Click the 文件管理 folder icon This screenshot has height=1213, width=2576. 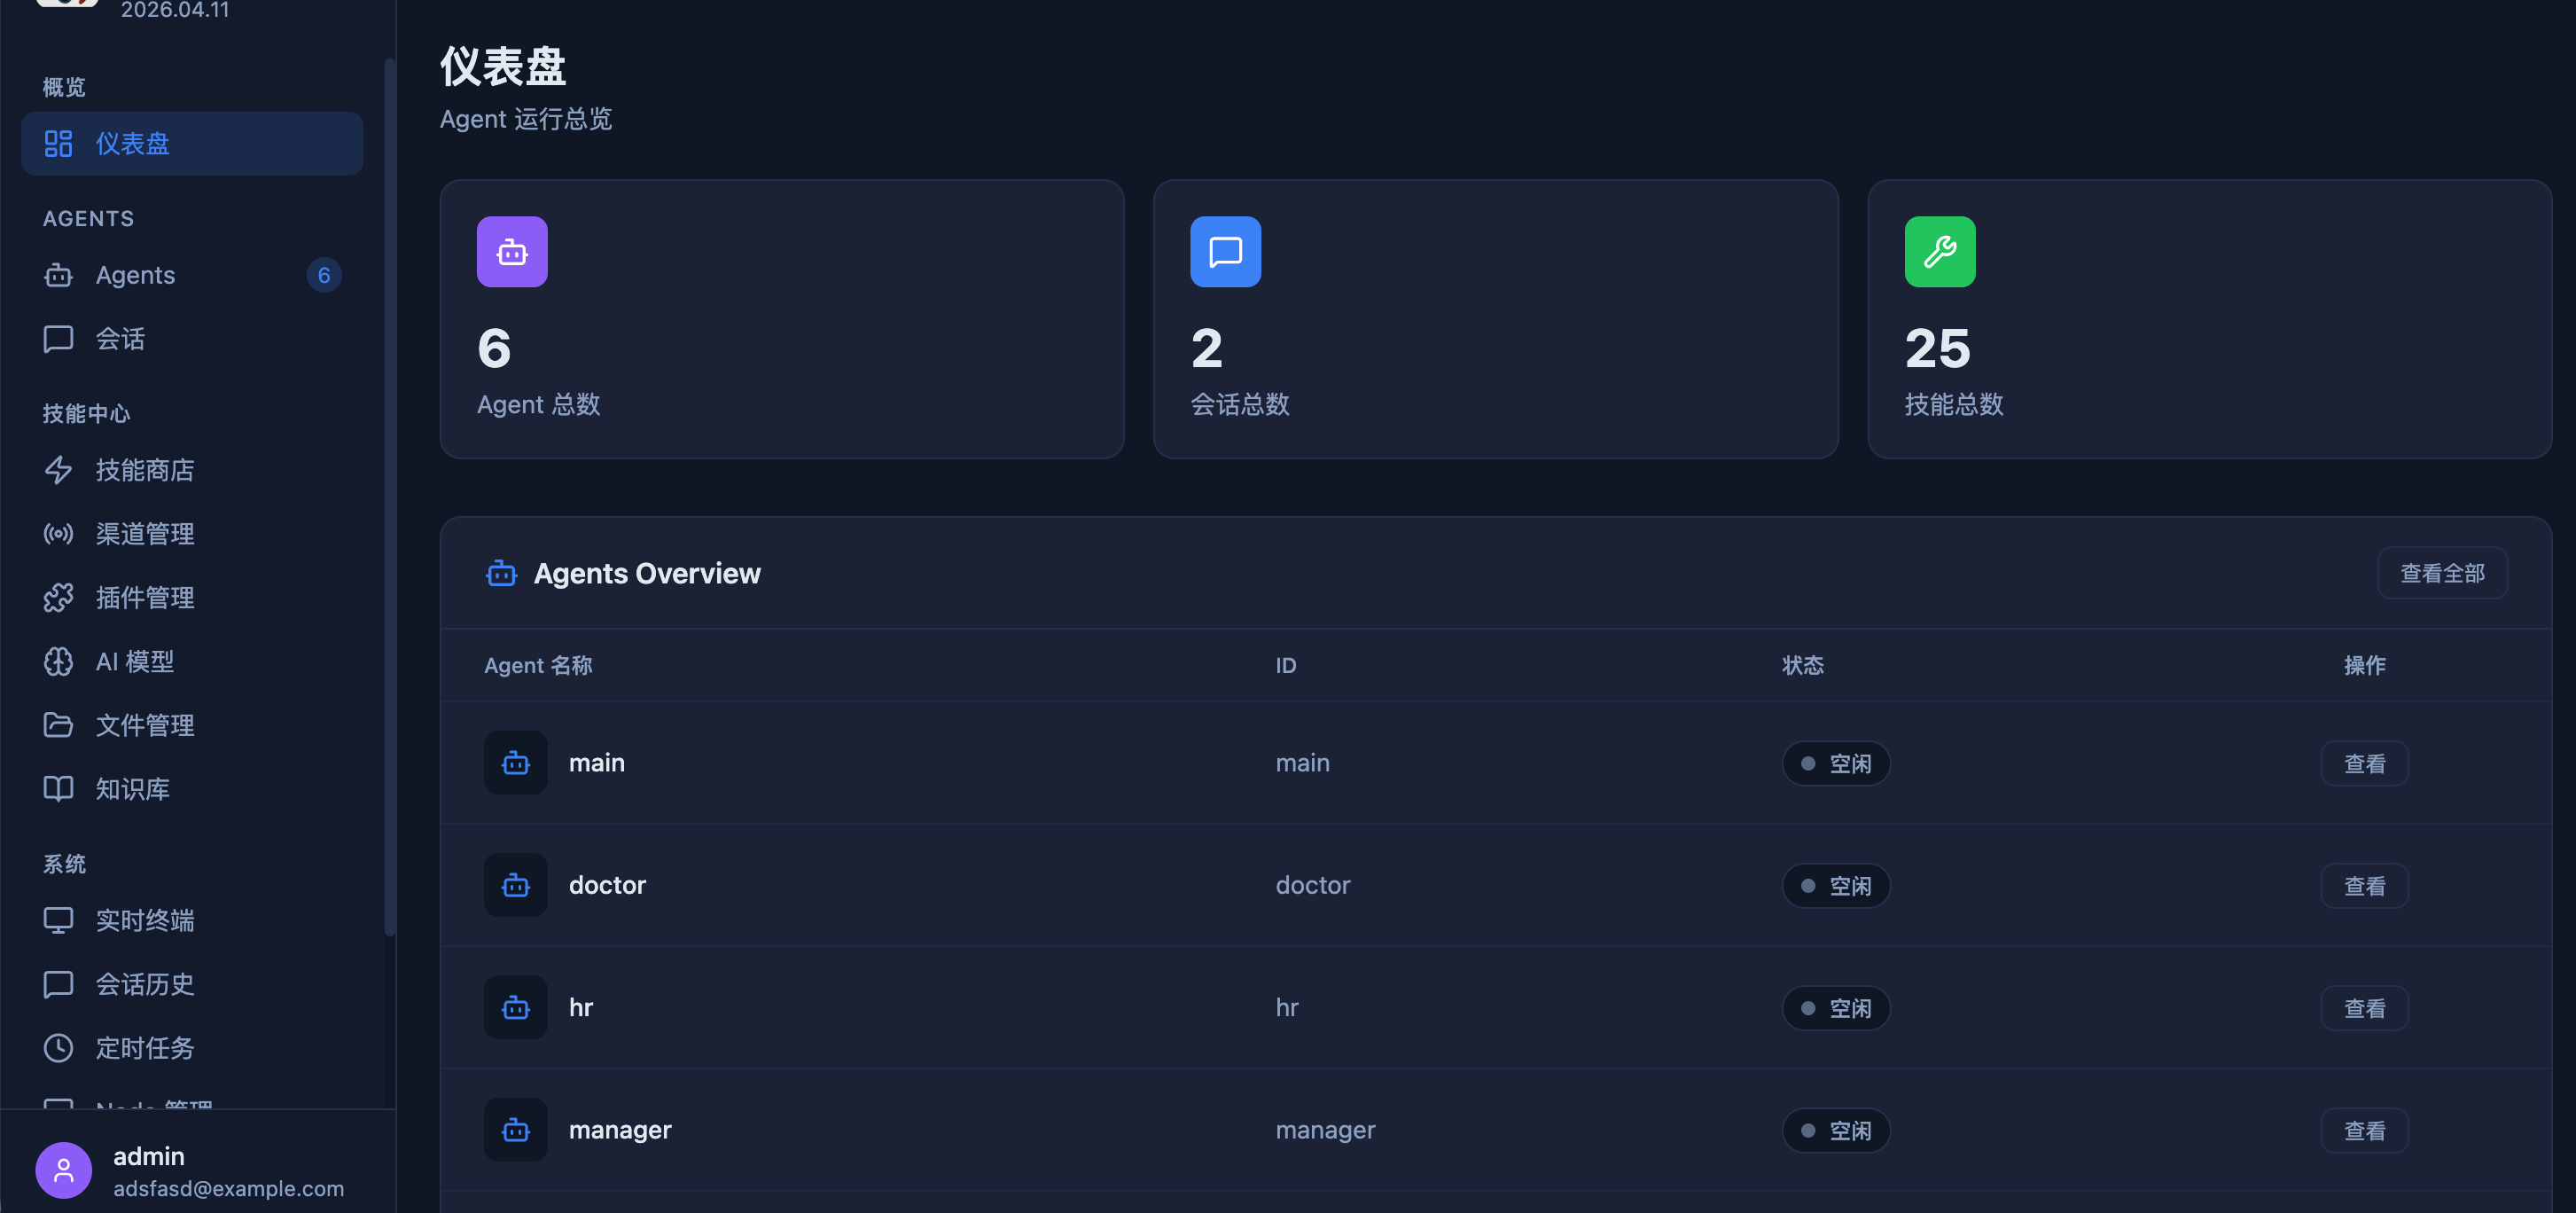[58, 725]
